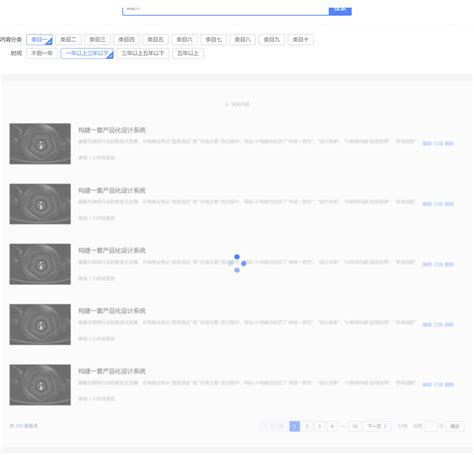Image resolution: width=474 pixels, height=455 pixels.
Task: Choose the 五年以上 time filter
Action: click(x=188, y=53)
